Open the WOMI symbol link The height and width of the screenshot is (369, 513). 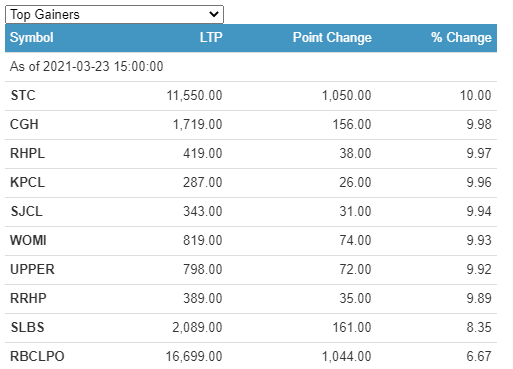(28, 240)
